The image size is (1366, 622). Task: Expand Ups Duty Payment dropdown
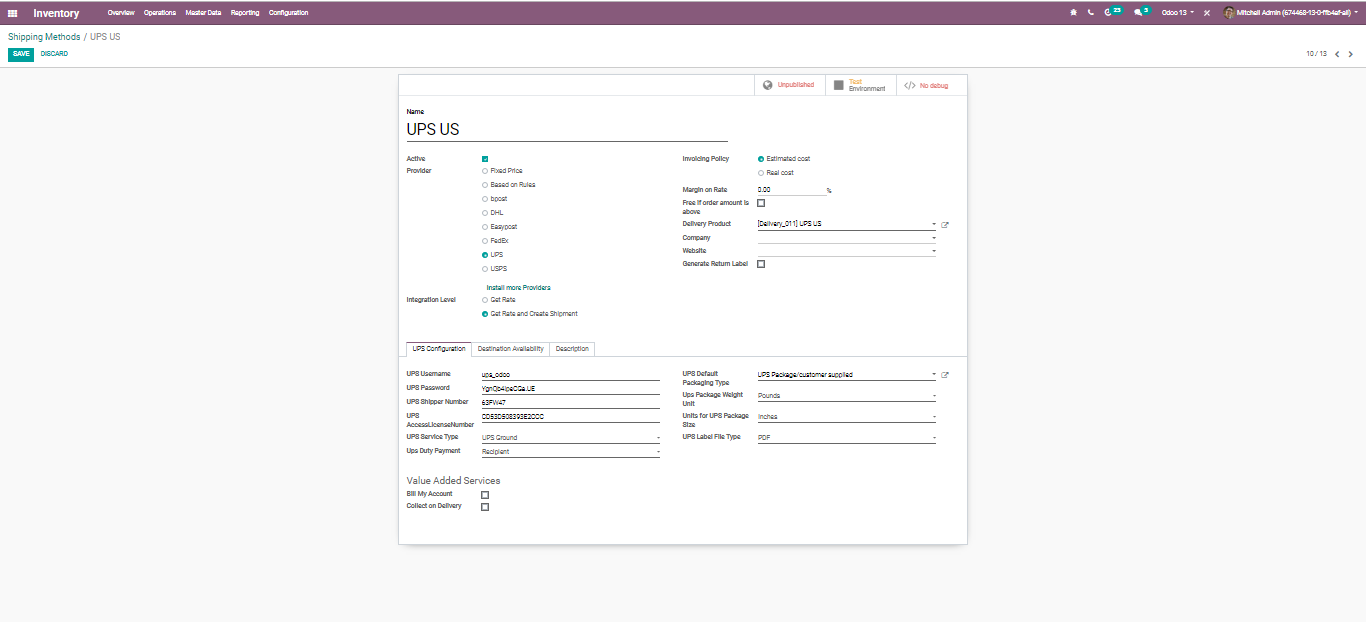pyautogui.click(x=571, y=452)
